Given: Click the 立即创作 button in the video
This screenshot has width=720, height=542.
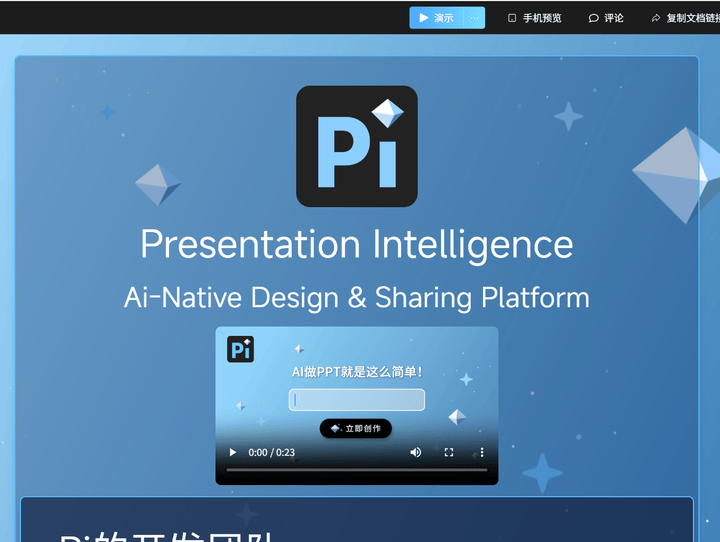Looking at the screenshot, I should point(356,429).
